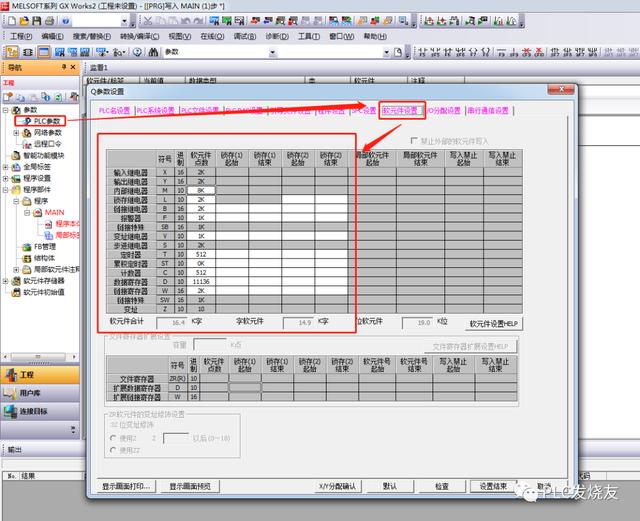This screenshot has height=521, width=640.
Task: Click navigation panel horizontal scrollbar
Action: [x=40, y=357]
